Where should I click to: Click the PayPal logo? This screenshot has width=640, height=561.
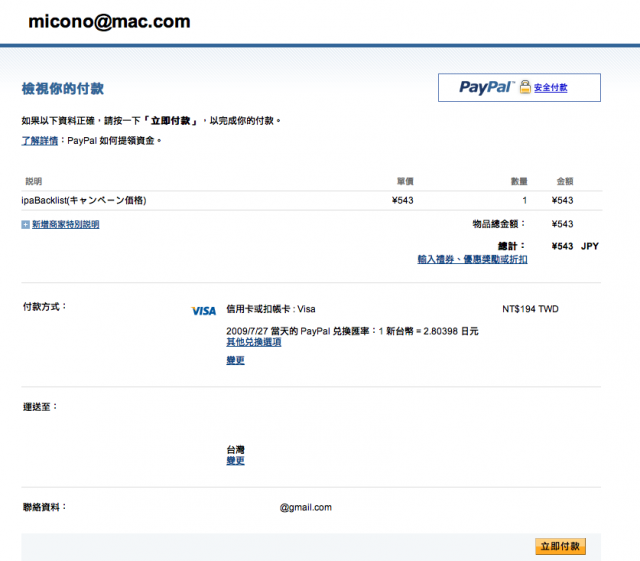pyautogui.click(x=487, y=87)
